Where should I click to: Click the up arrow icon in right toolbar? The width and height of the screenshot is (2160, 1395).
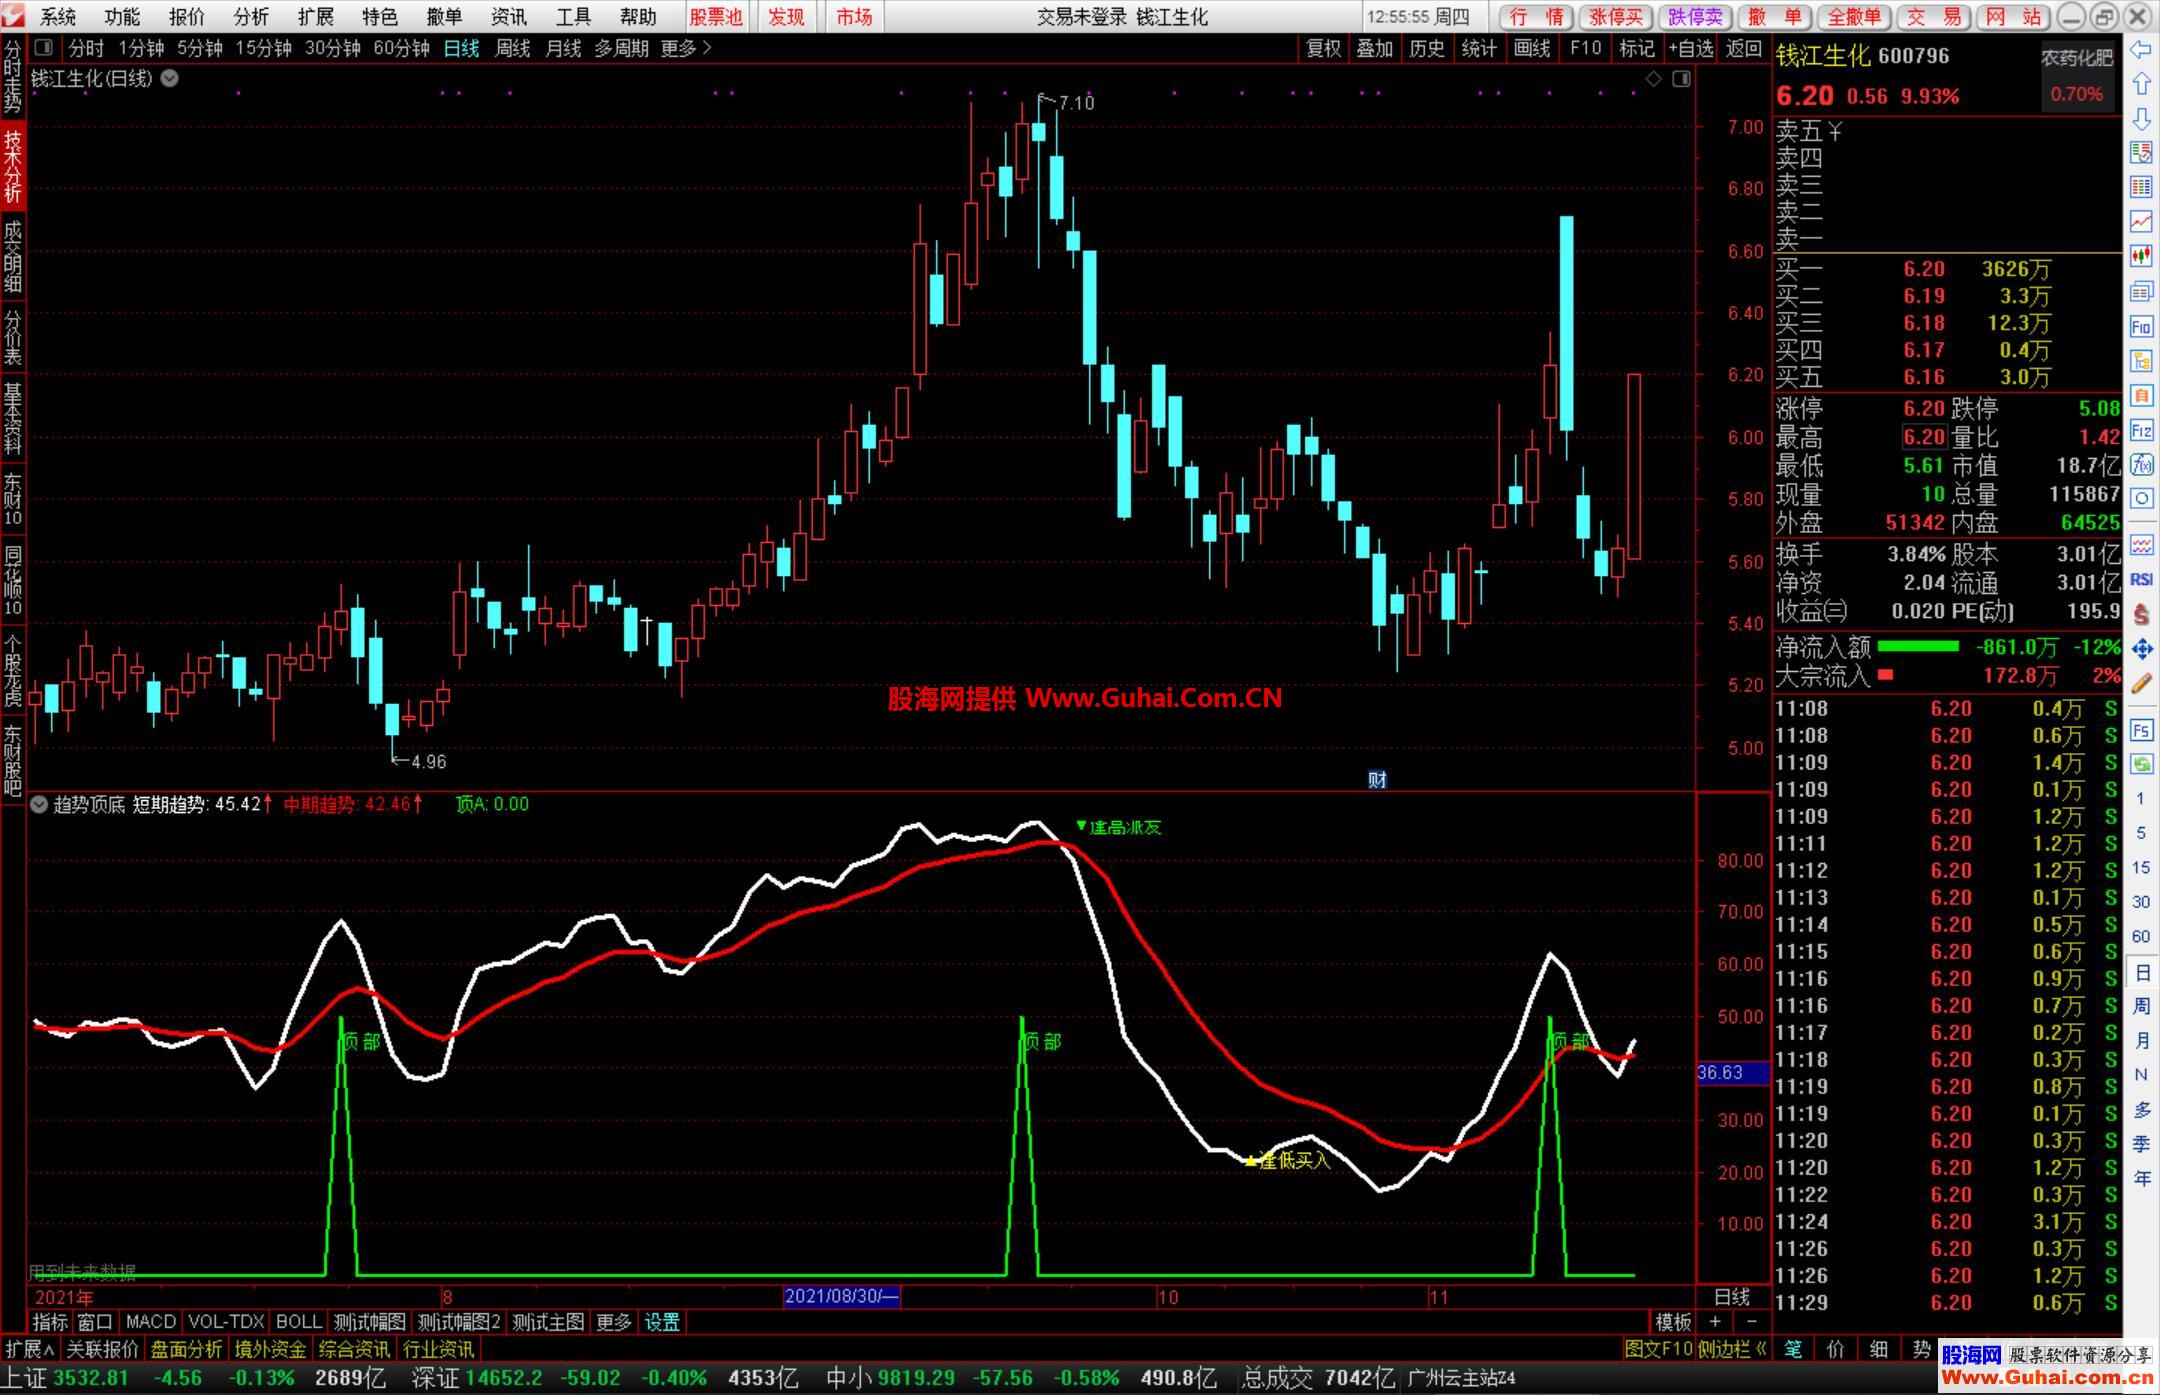click(x=2141, y=84)
